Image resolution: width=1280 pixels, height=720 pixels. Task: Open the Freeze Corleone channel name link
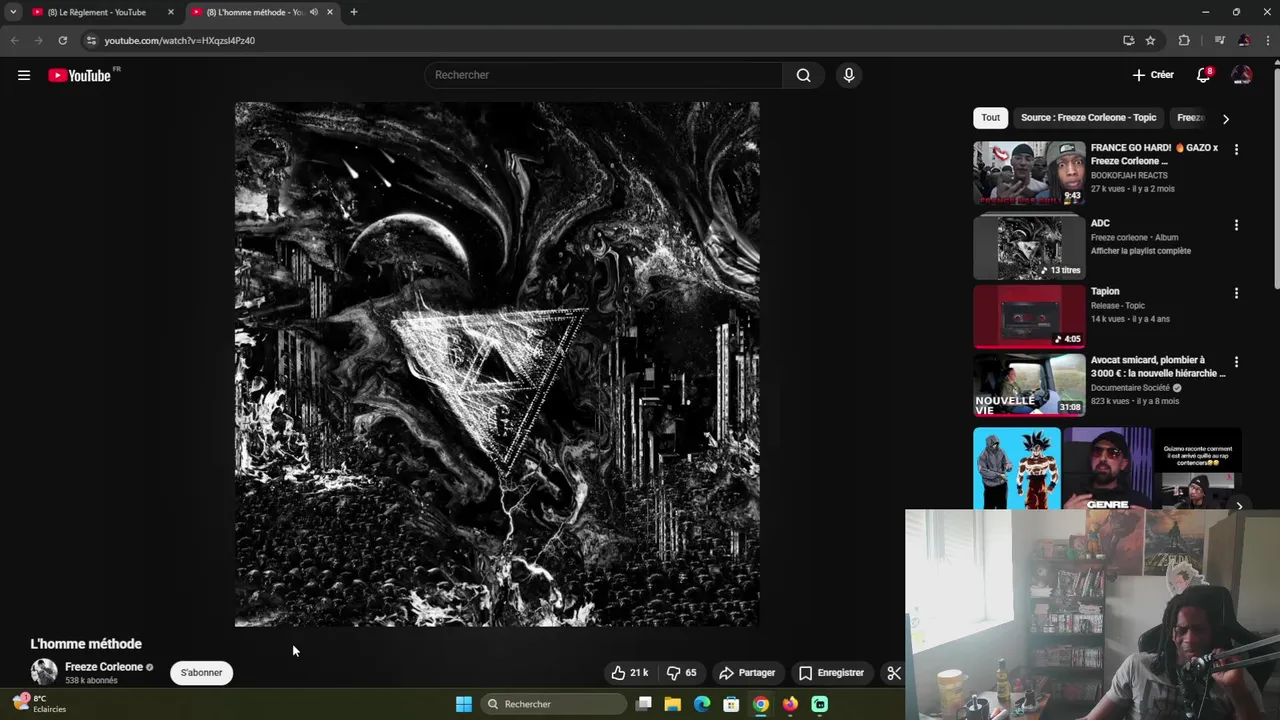104,667
